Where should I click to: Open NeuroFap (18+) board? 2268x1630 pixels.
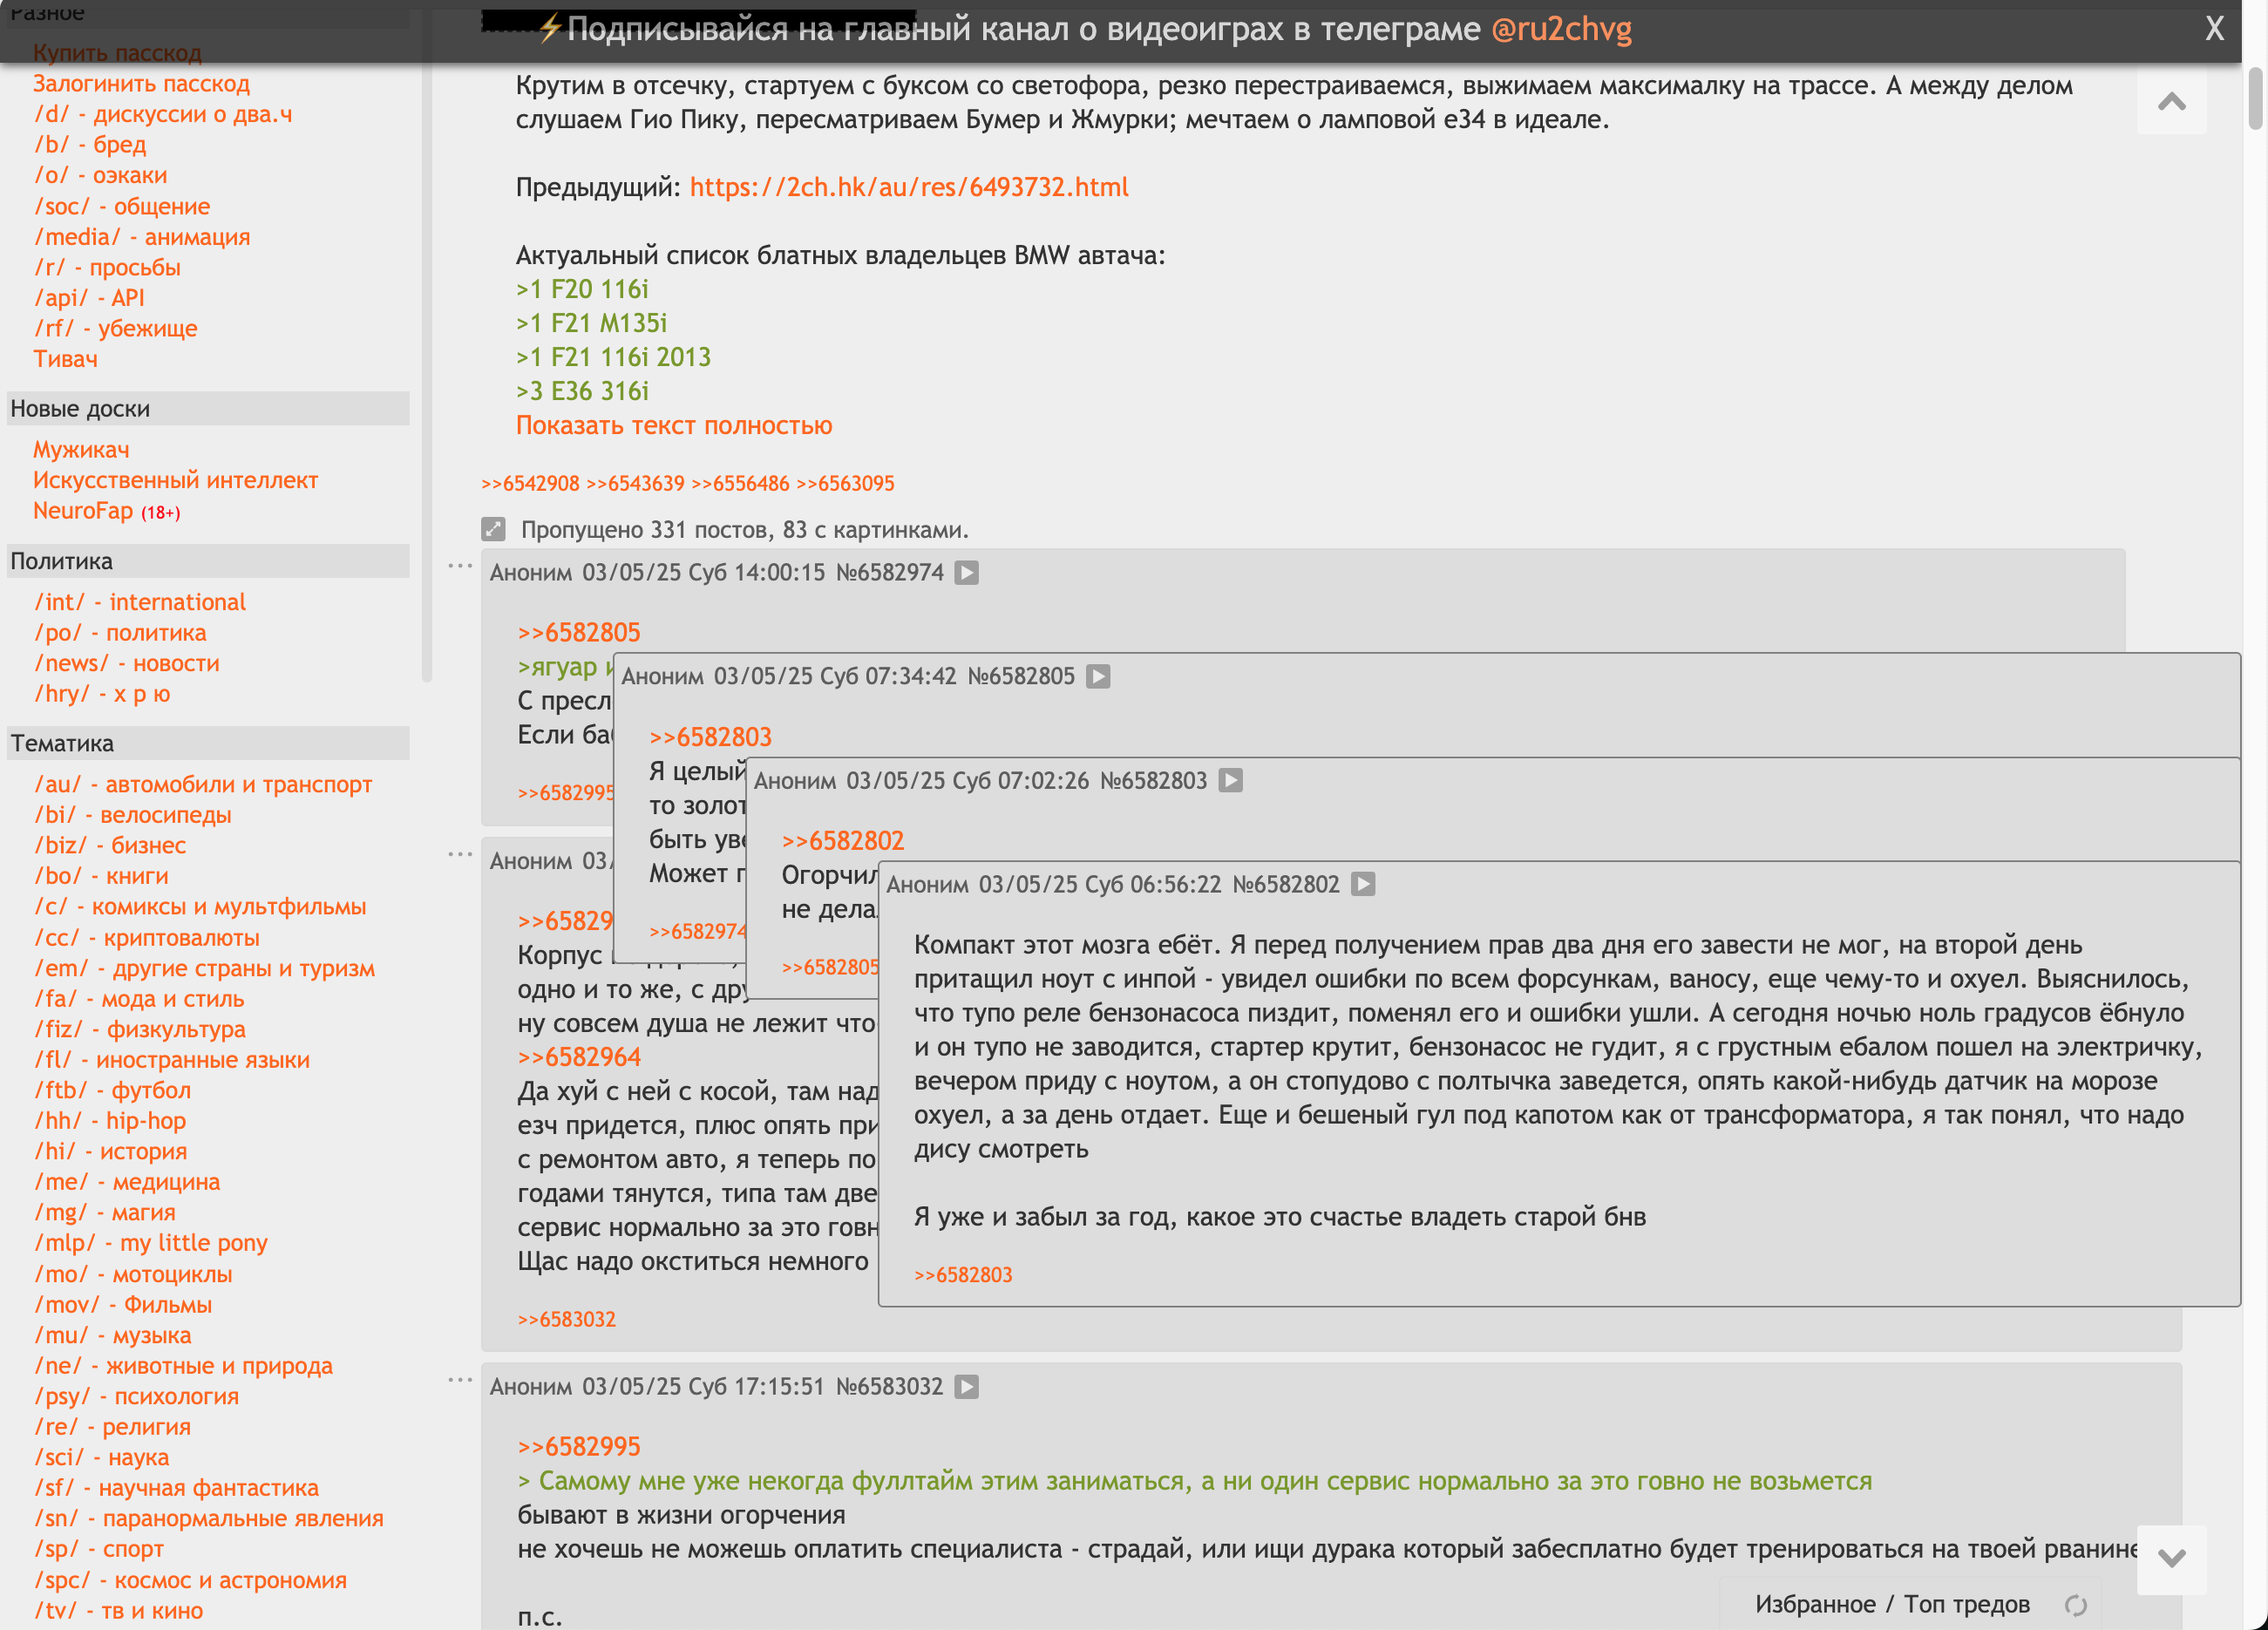107,511
